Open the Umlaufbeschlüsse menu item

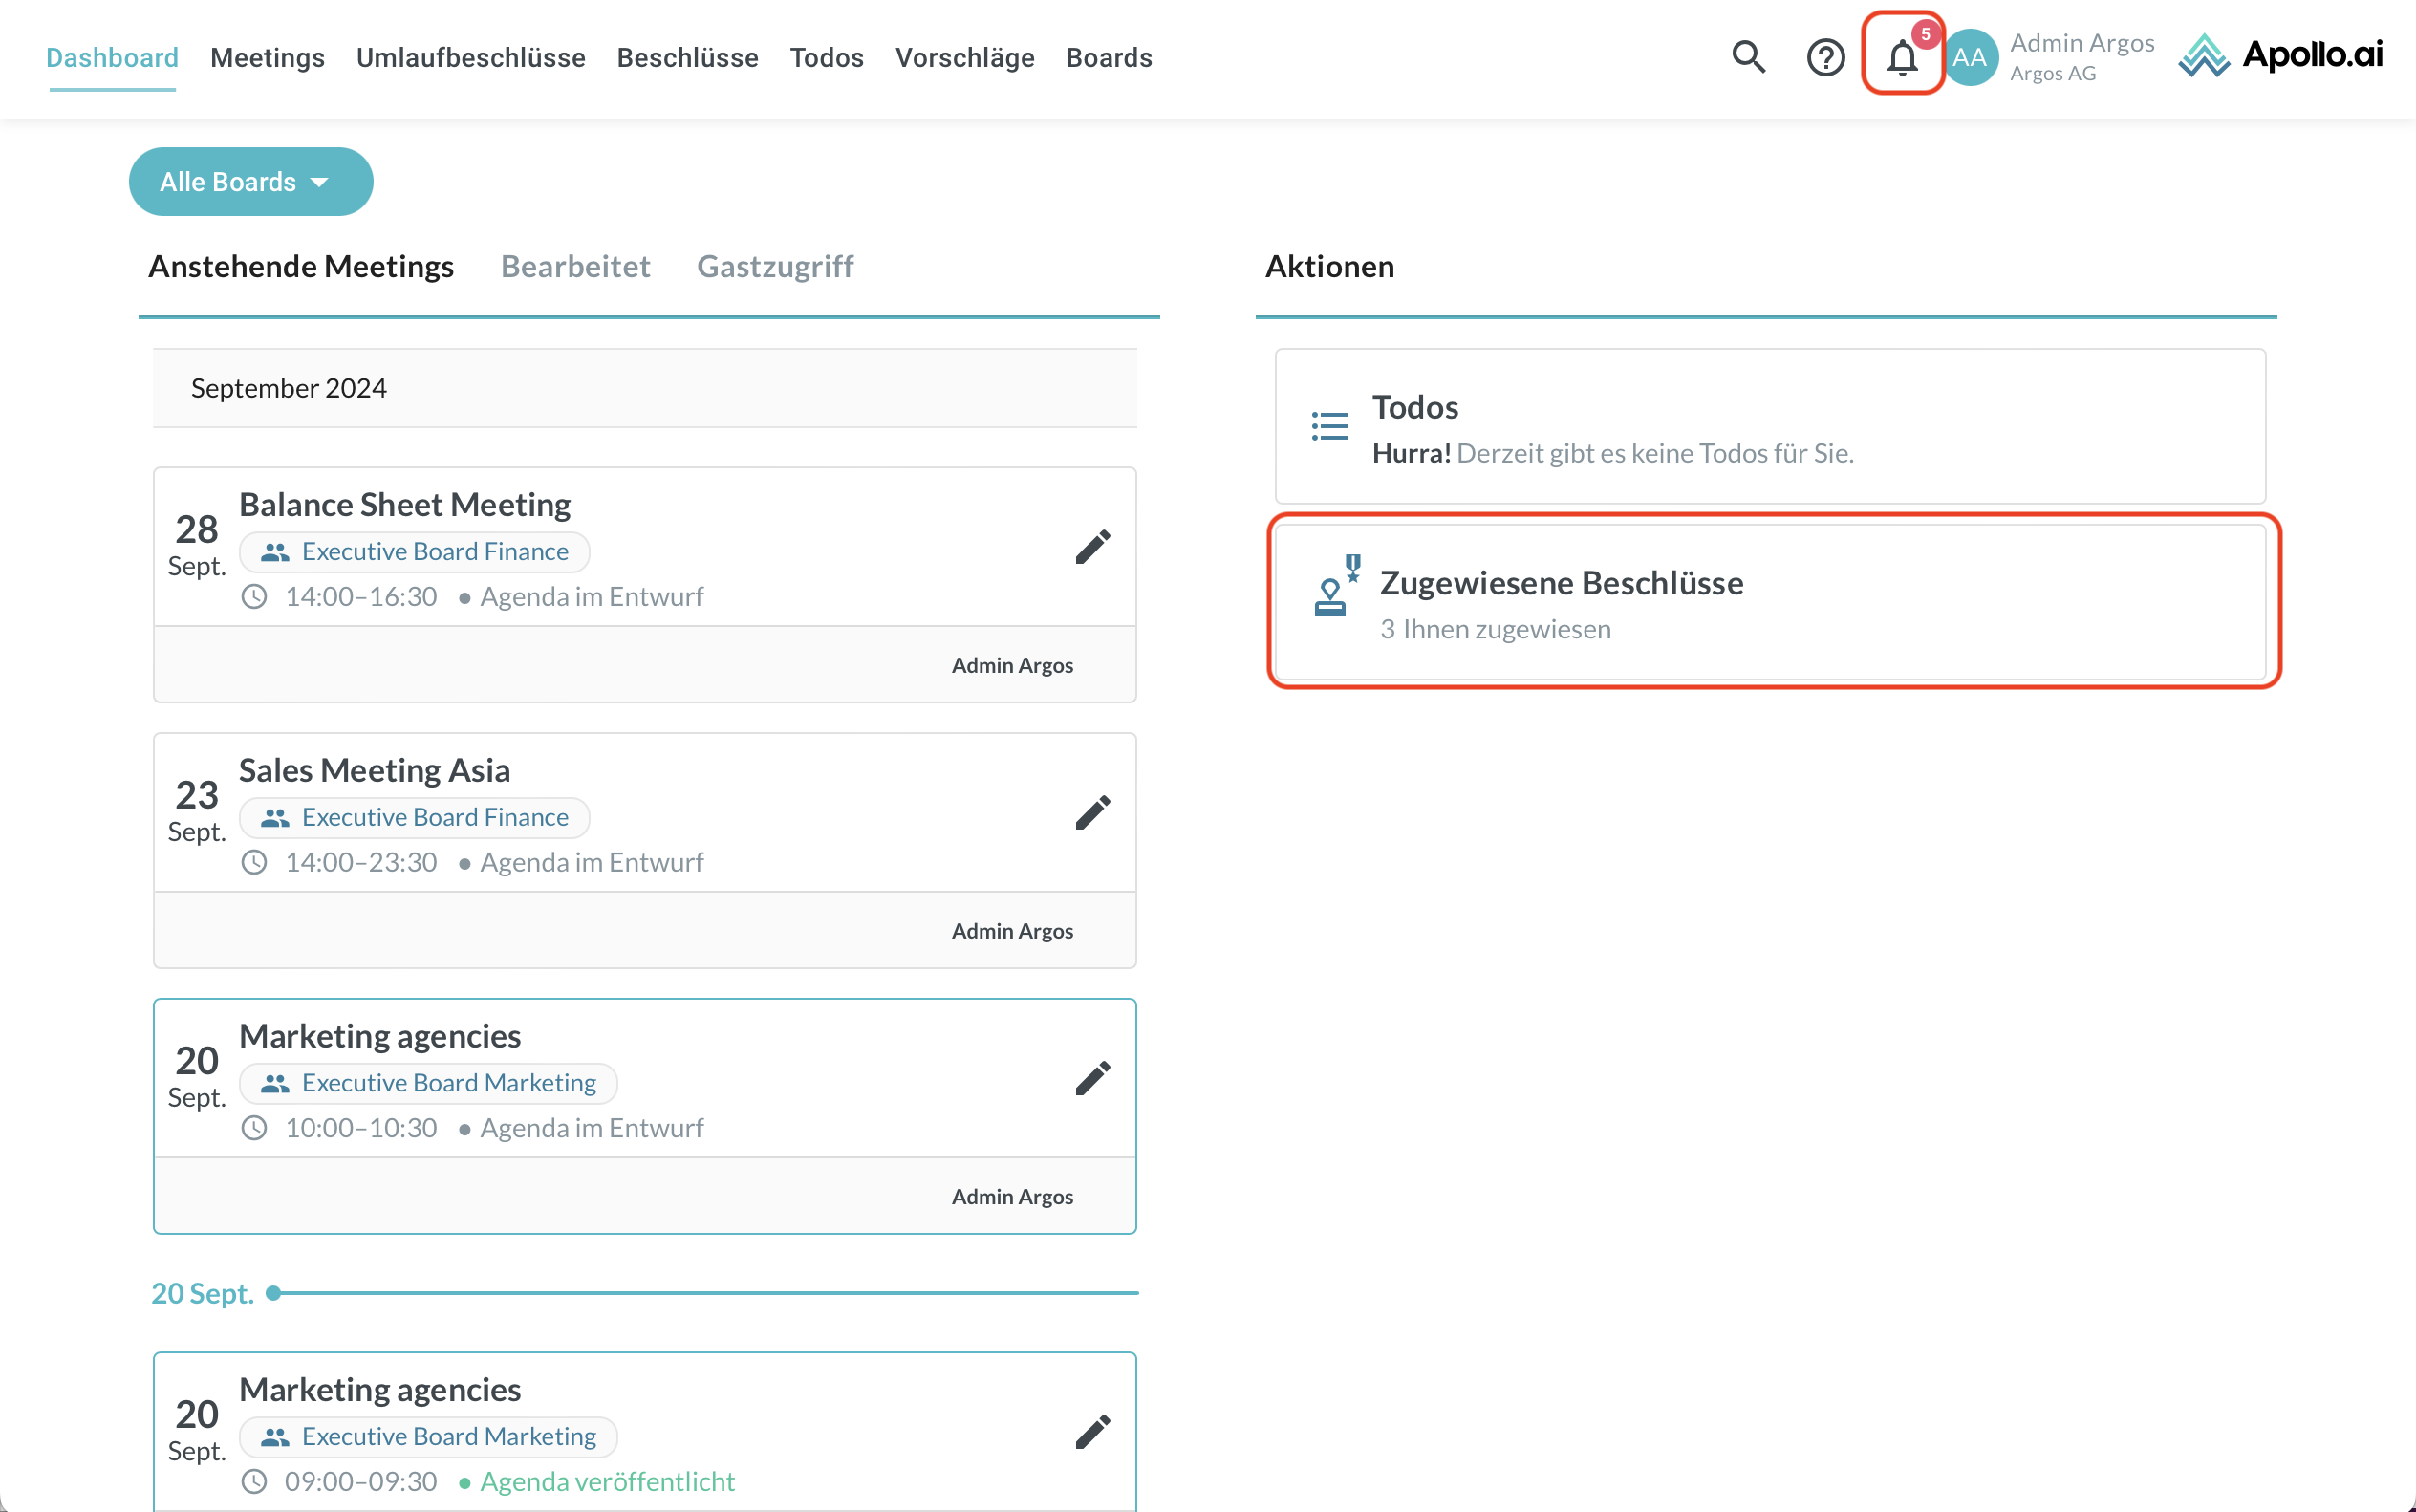(470, 58)
